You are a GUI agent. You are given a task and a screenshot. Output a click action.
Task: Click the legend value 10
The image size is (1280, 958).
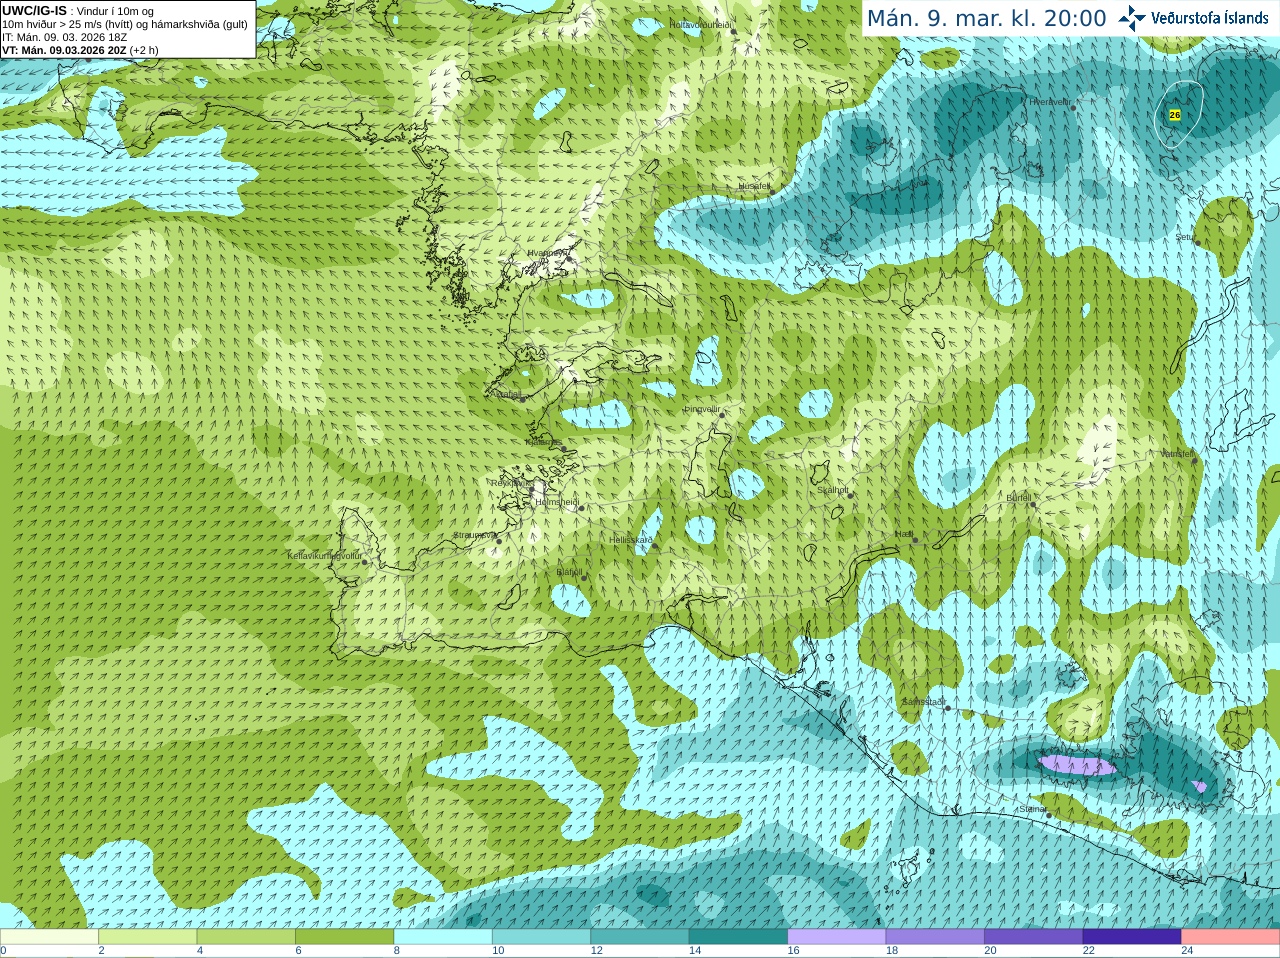tap(498, 951)
